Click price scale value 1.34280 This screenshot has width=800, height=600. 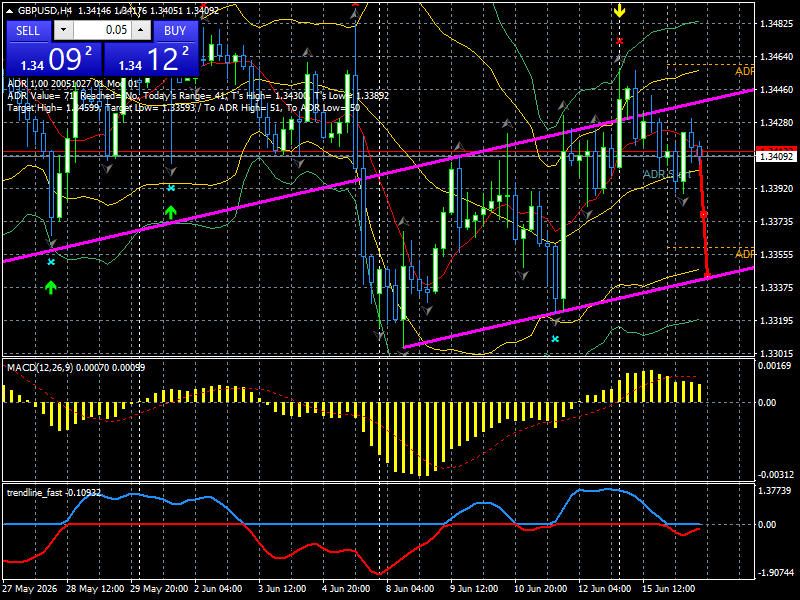coord(777,122)
